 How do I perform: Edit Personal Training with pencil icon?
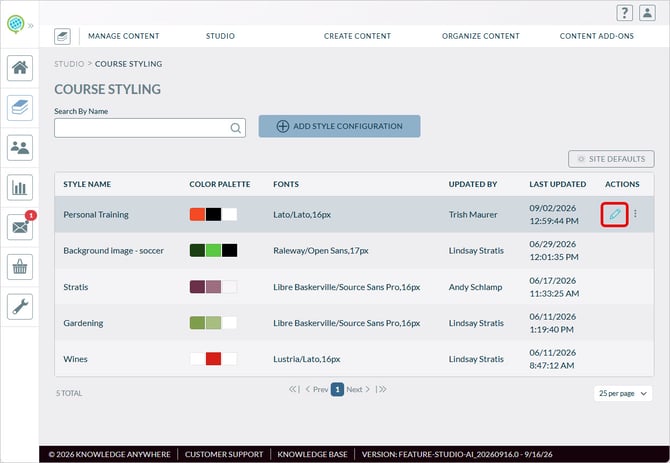(x=614, y=214)
